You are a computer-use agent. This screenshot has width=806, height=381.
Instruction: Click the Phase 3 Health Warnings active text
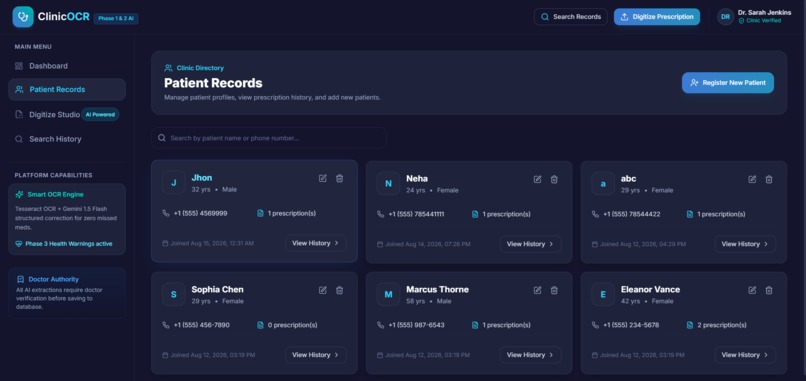tap(69, 244)
